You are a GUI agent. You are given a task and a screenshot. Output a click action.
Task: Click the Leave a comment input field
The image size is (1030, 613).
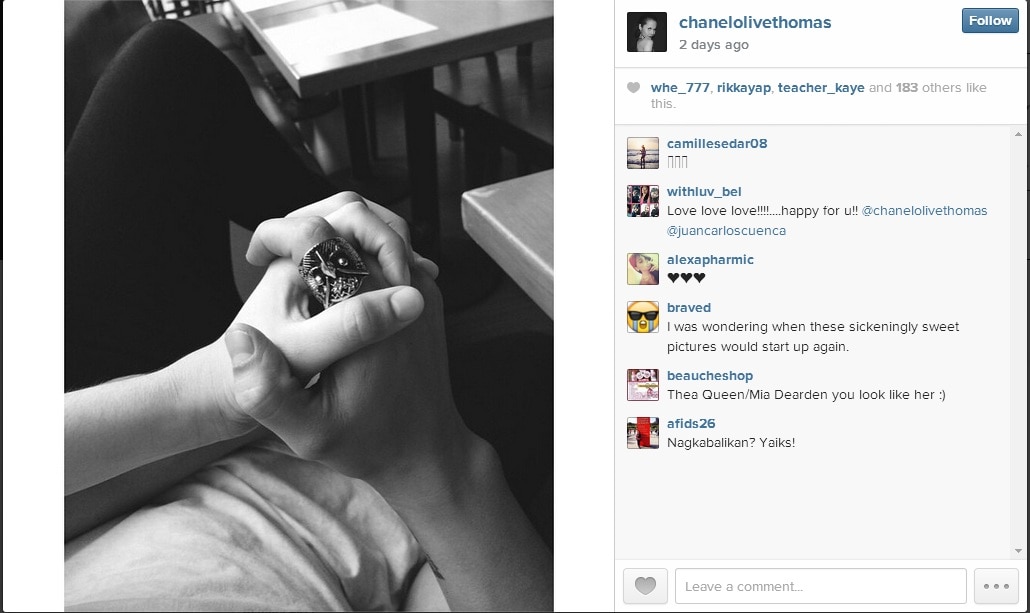[x=820, y=585]
